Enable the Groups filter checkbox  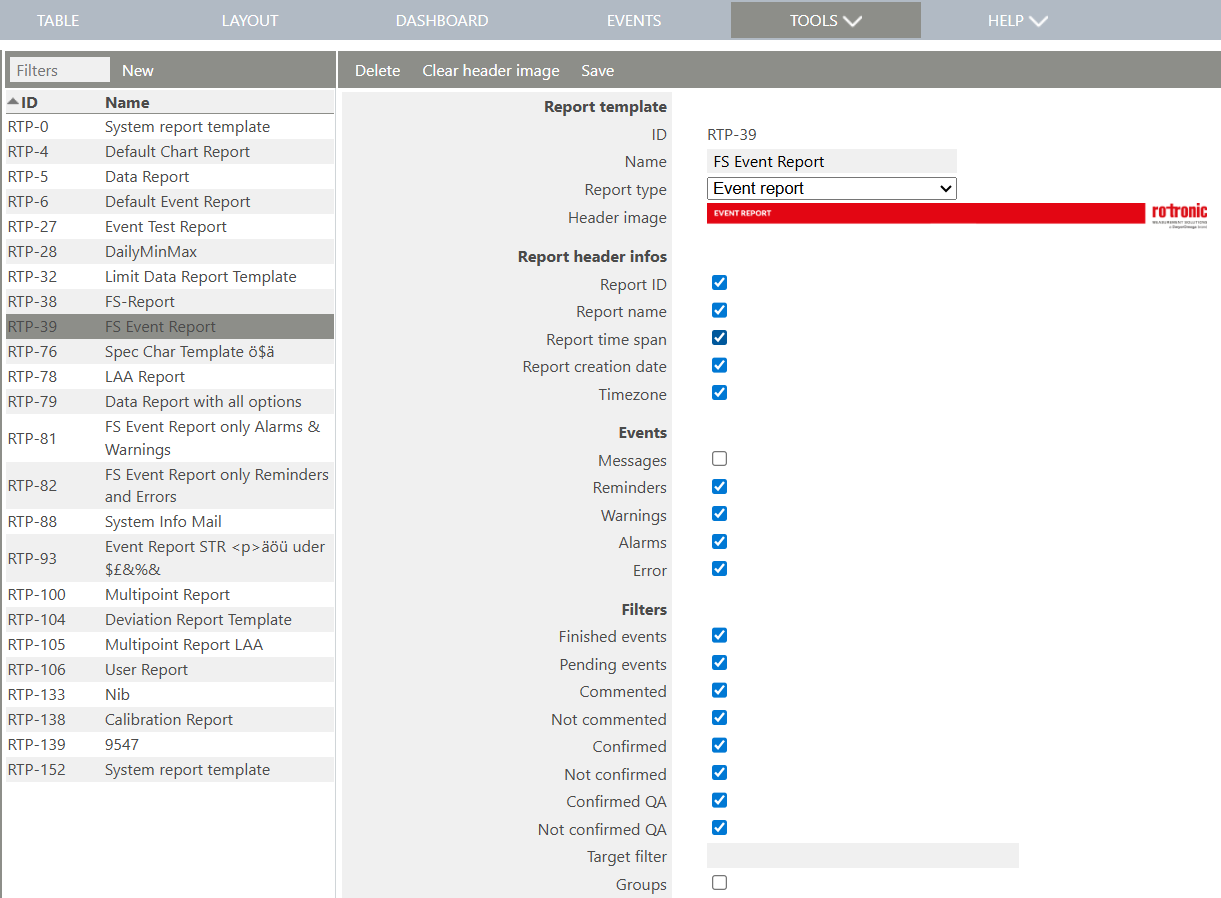pyautogui.click(x=719, y=883)
